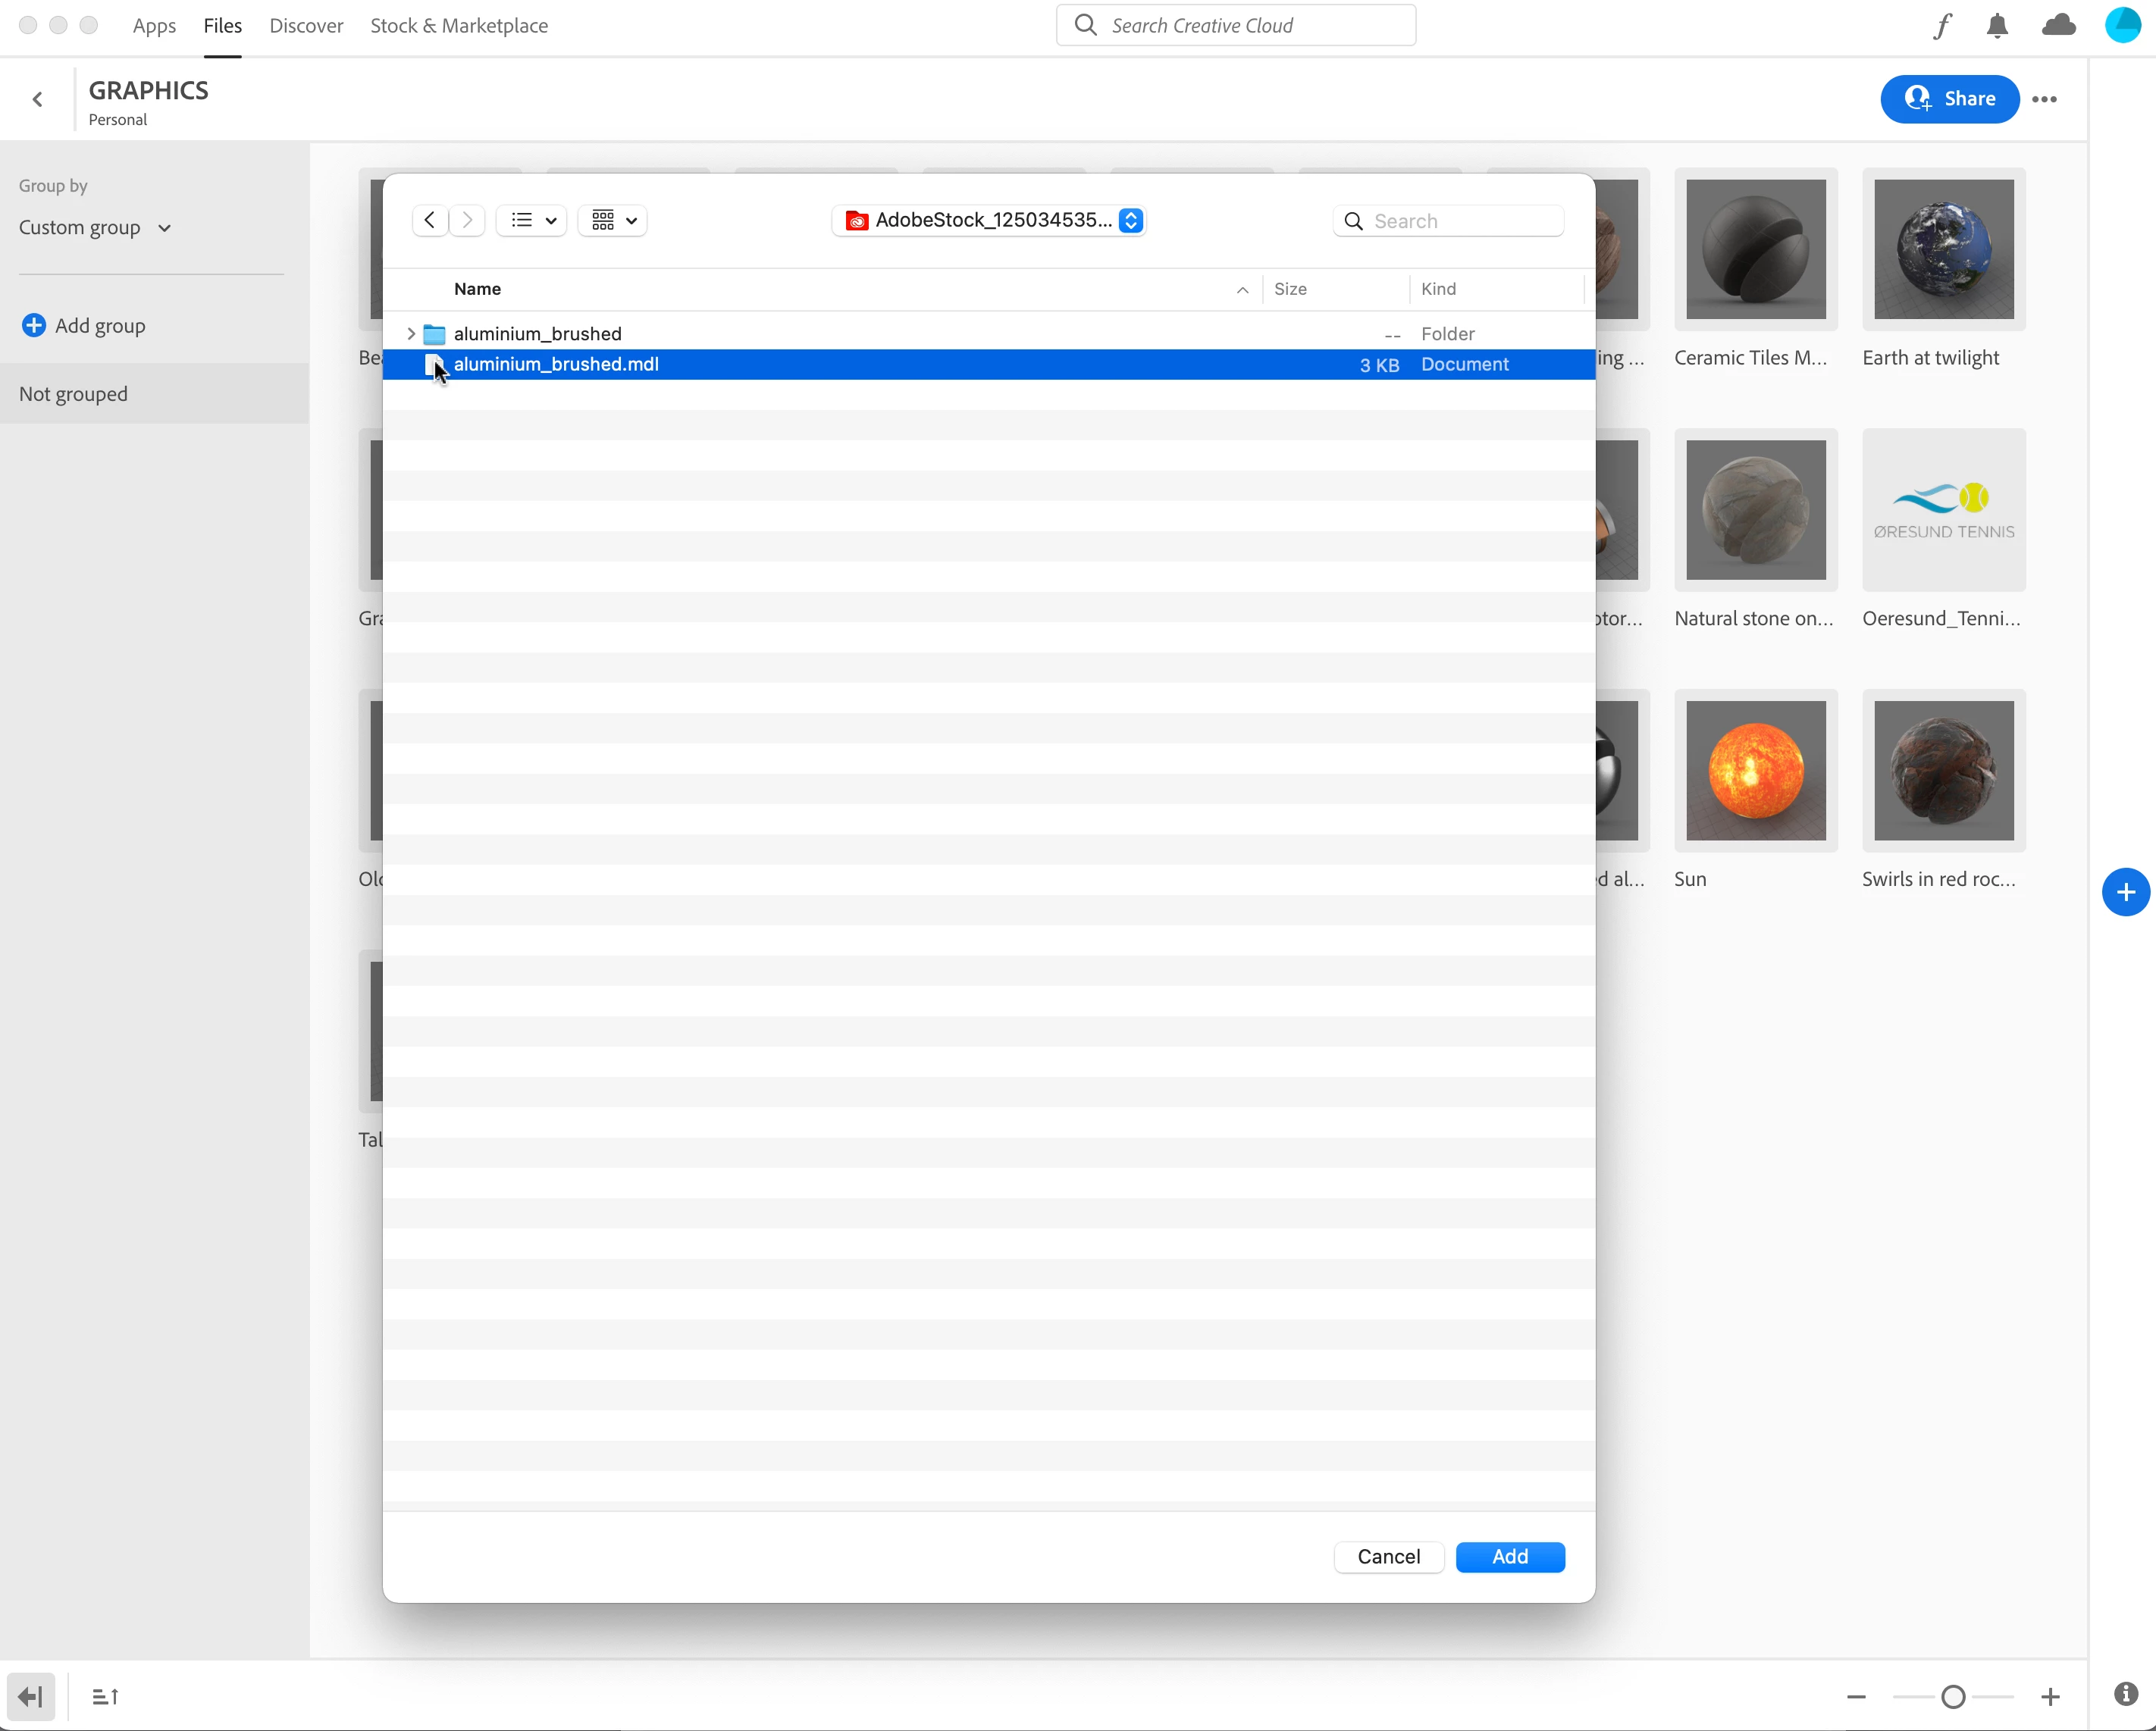Open the account profile avatar
Viewport: 2156px width, 1731px height.
coord(2122,25)
